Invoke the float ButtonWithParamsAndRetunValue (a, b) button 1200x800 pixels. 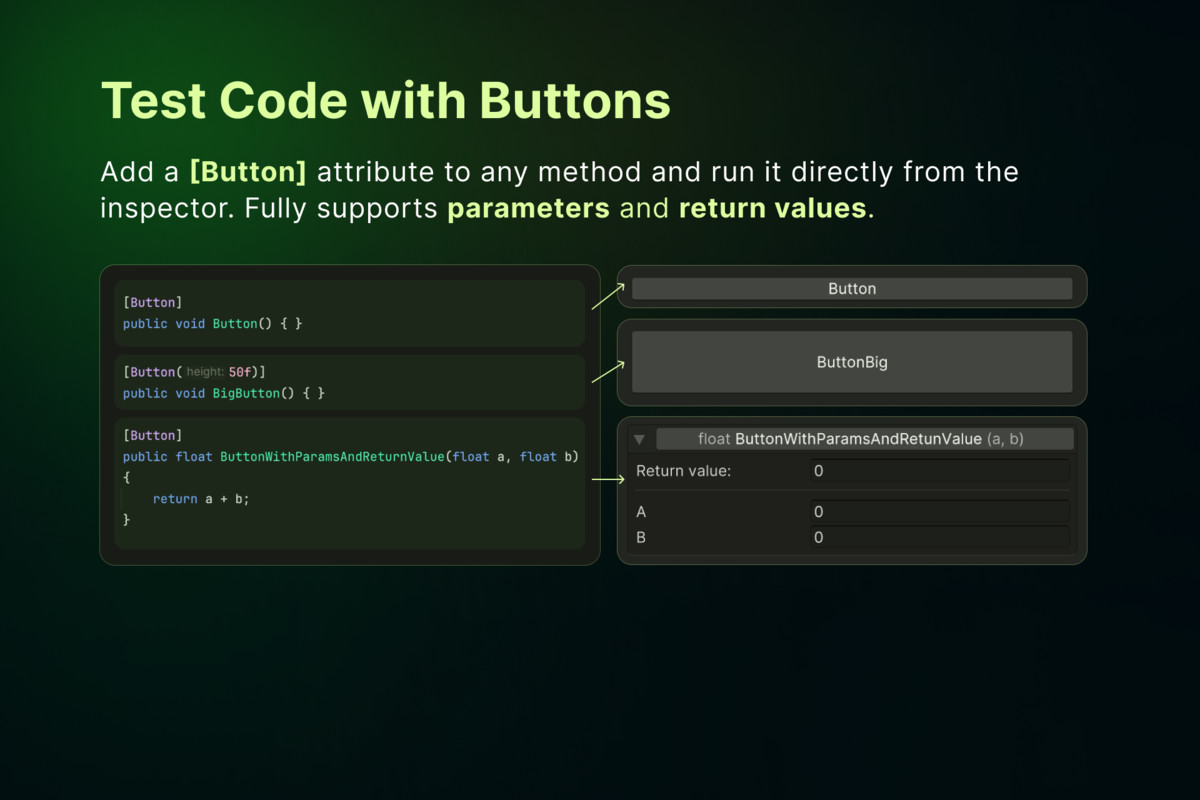864,439
